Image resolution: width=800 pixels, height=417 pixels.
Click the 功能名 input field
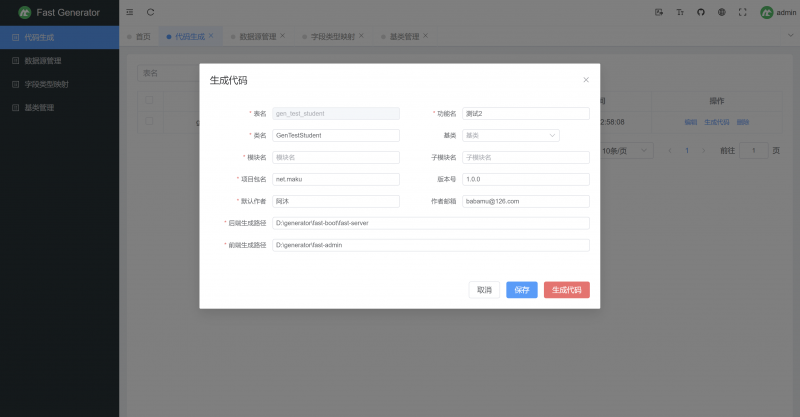pos(526,114)
